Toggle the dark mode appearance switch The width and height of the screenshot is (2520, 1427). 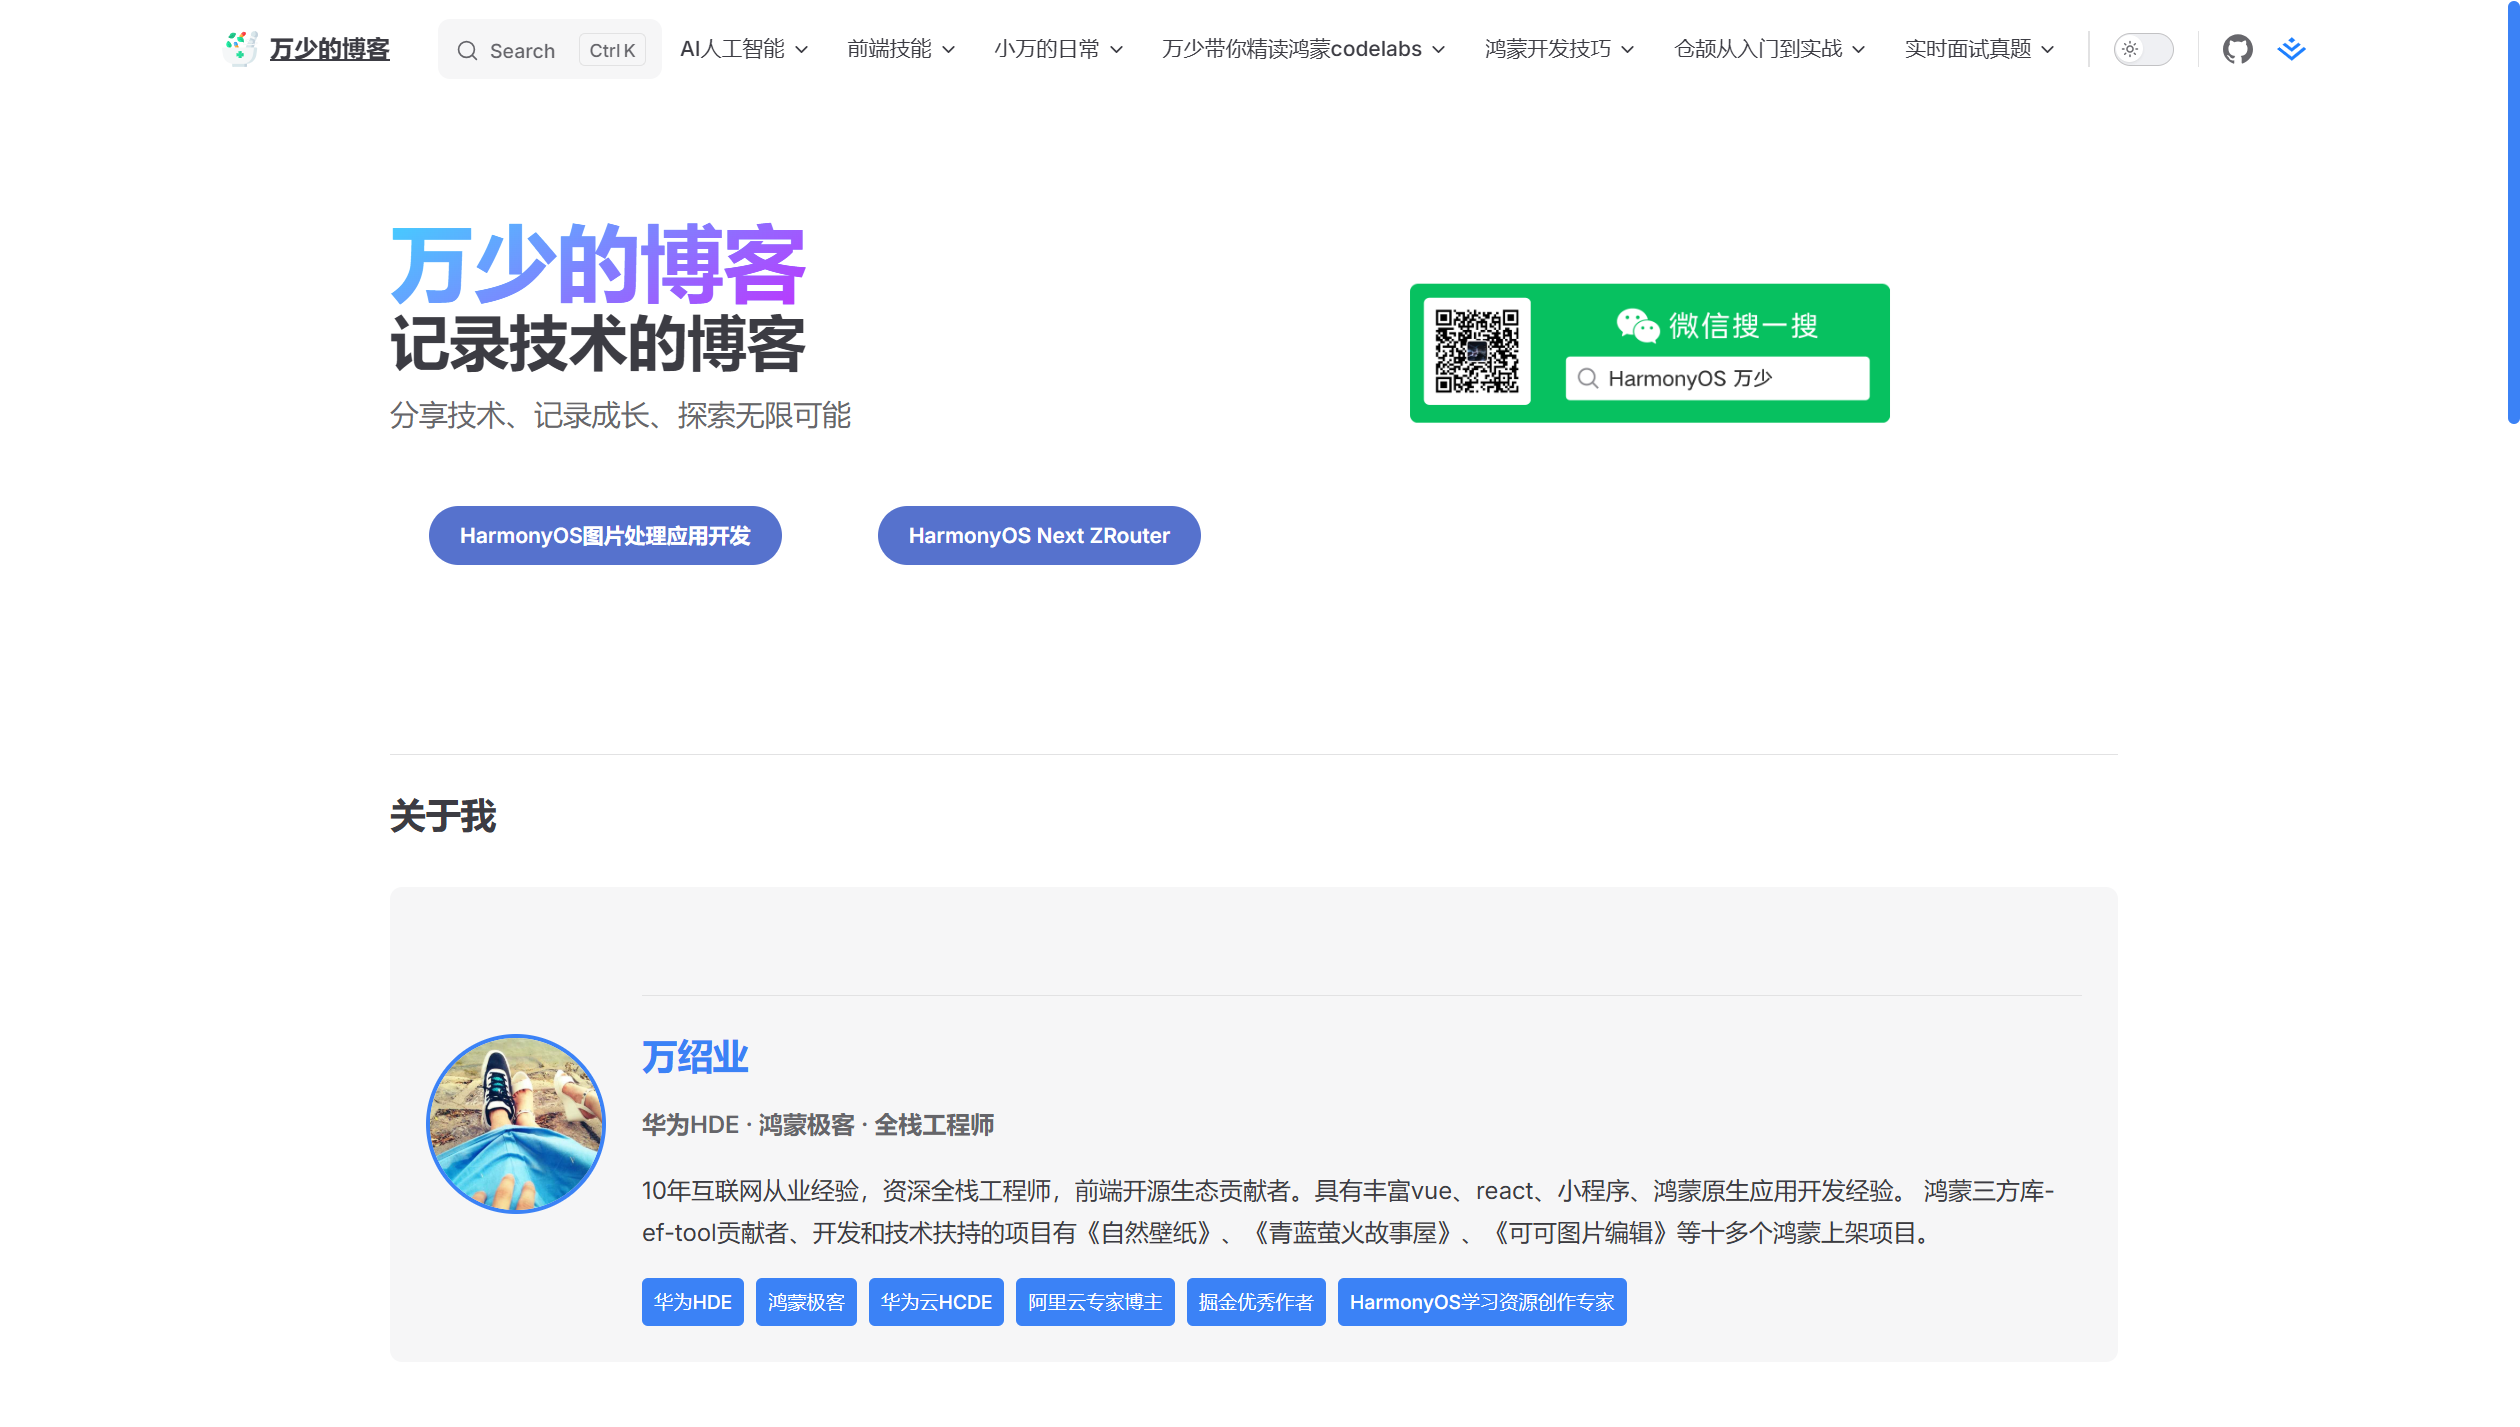pyautogui.click(x=2143, y=49)
